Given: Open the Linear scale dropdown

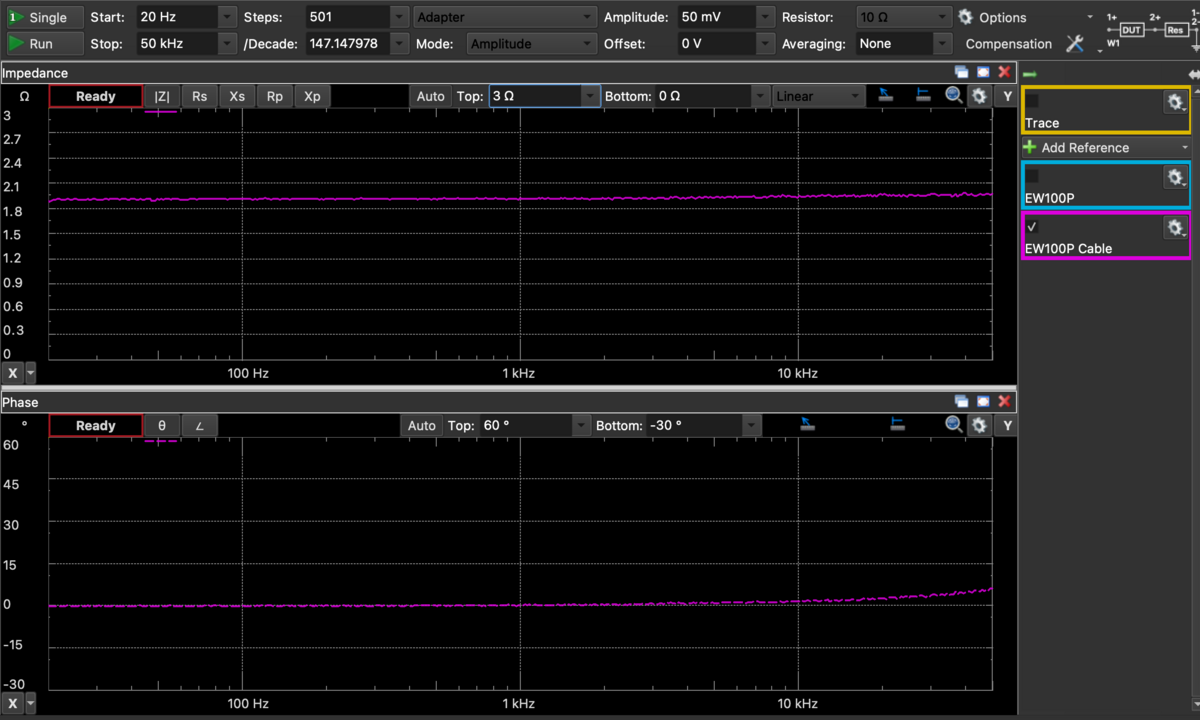Looking at the screenshot, I should click(818, 96).
